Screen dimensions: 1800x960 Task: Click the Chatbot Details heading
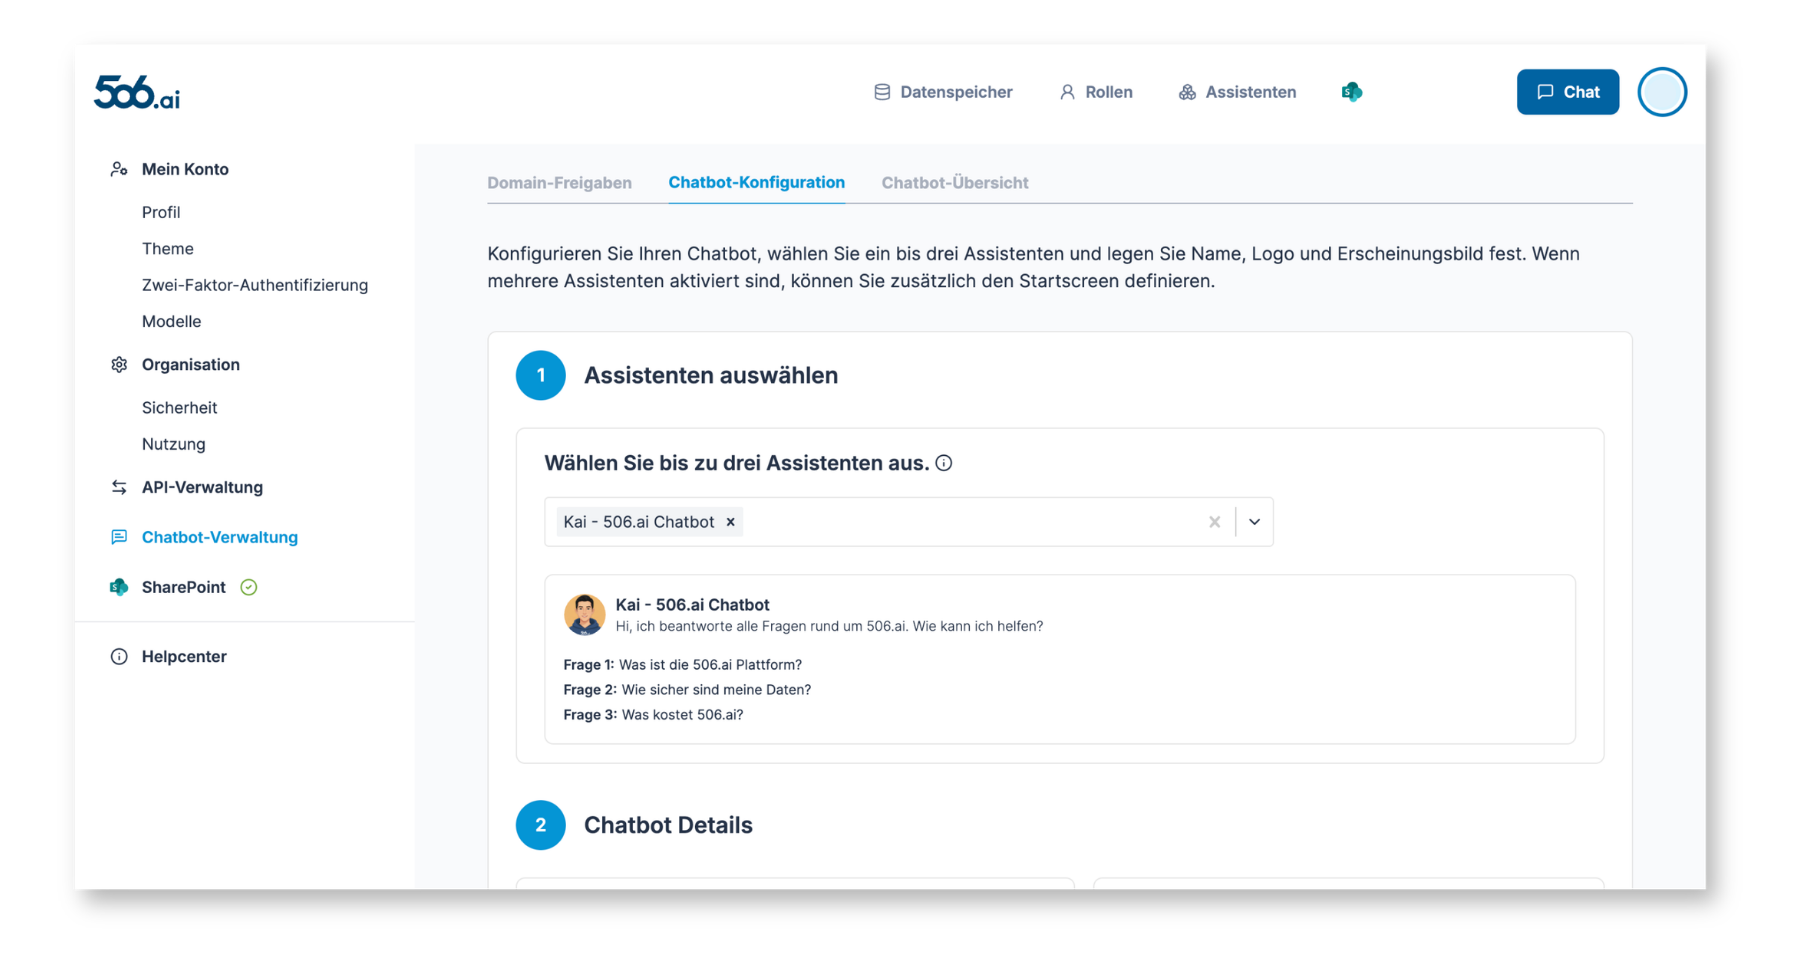click(668, 825)
